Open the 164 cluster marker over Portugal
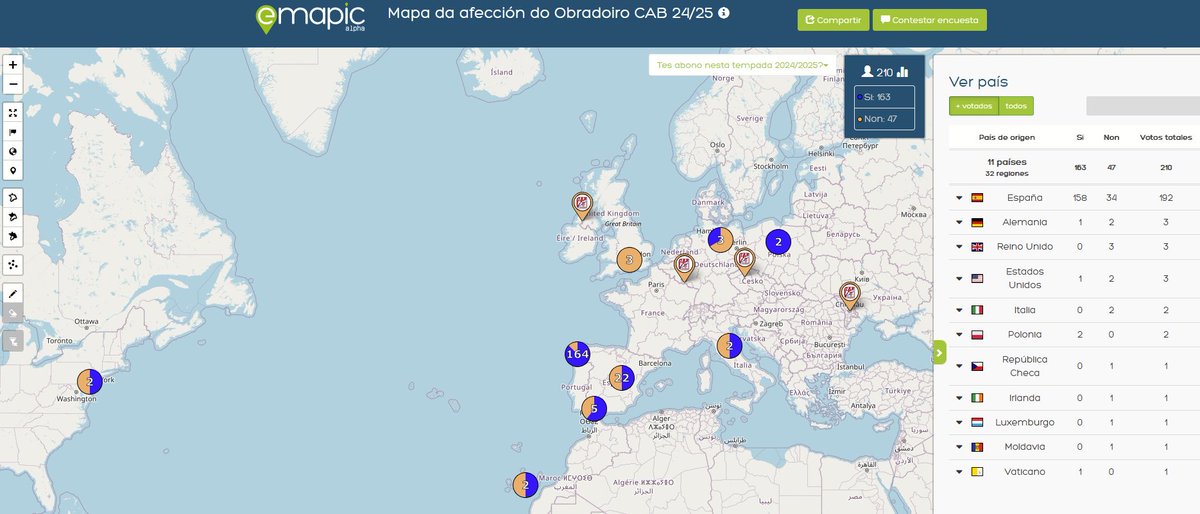 tap(578, 354)
